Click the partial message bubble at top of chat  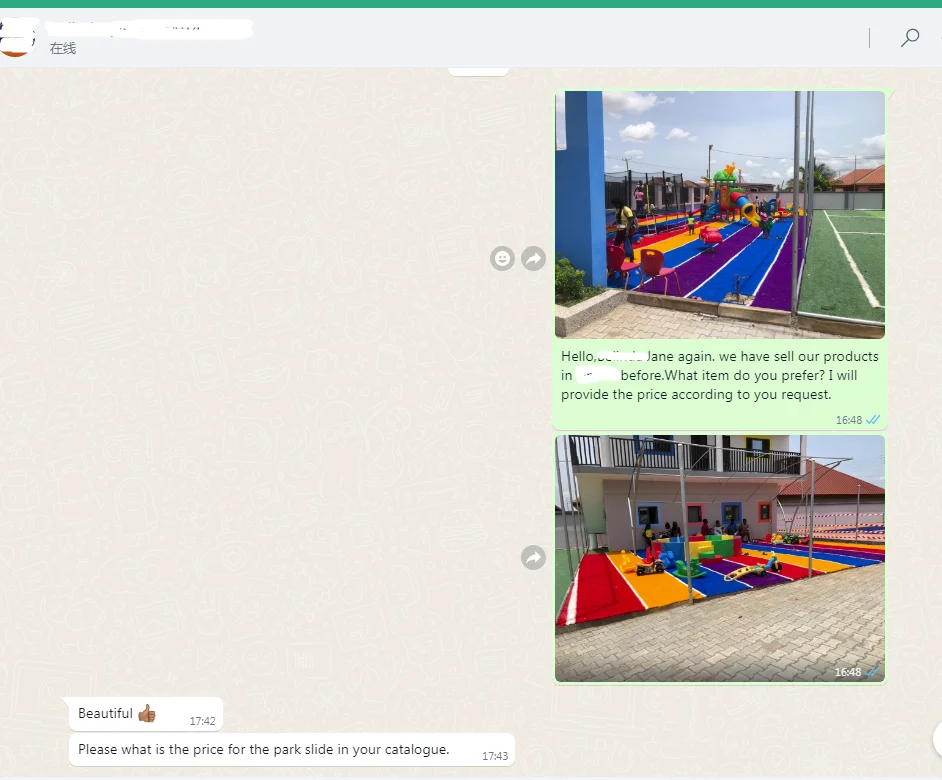tap(478, 70)
